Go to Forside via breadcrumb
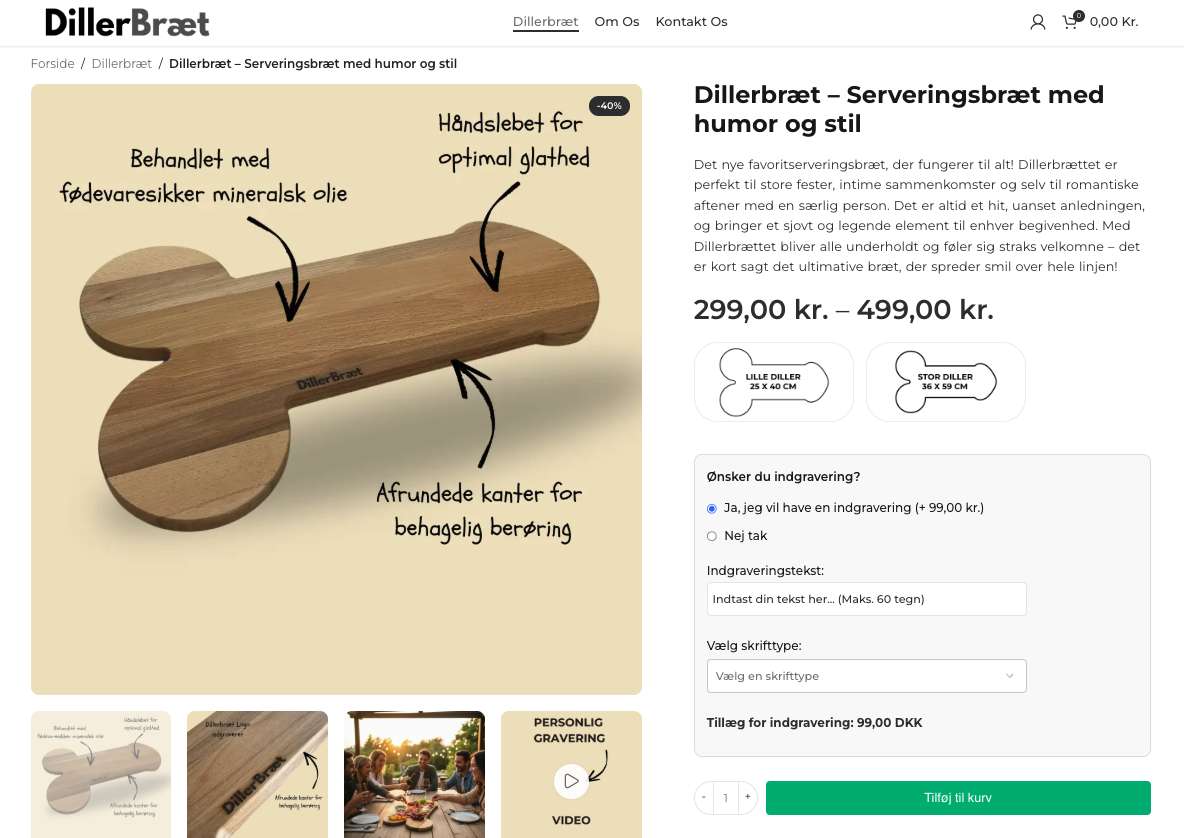 pos(53,64)
